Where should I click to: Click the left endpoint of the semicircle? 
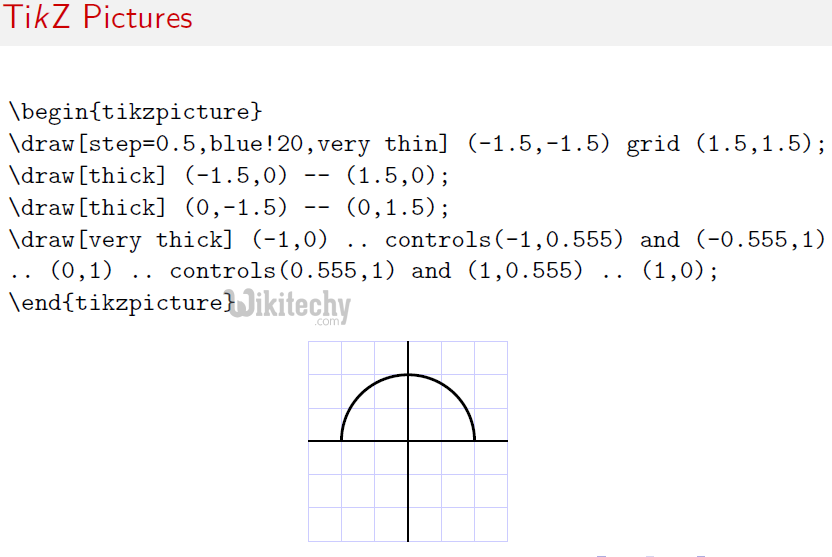point(342,440)
